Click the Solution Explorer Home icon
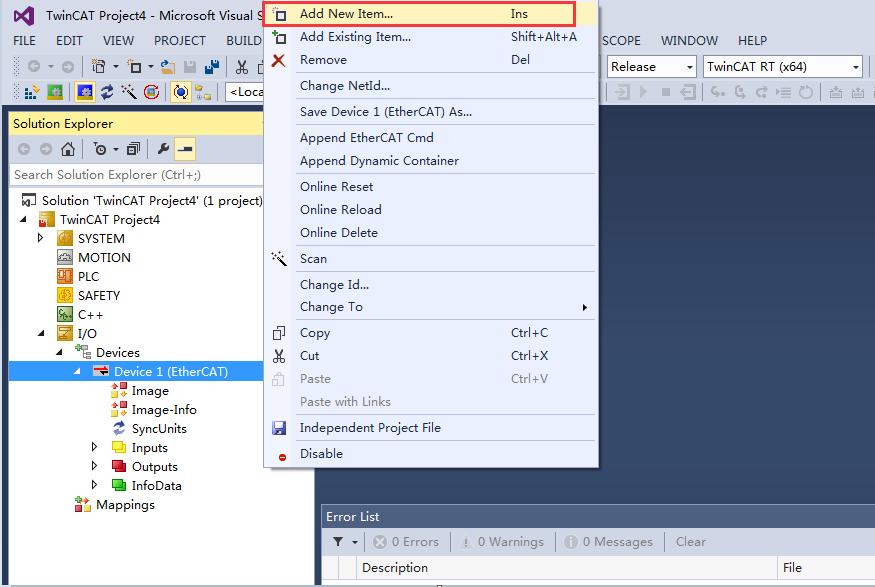The height and width of the screenshot is (587, 875). coord(68,149)
